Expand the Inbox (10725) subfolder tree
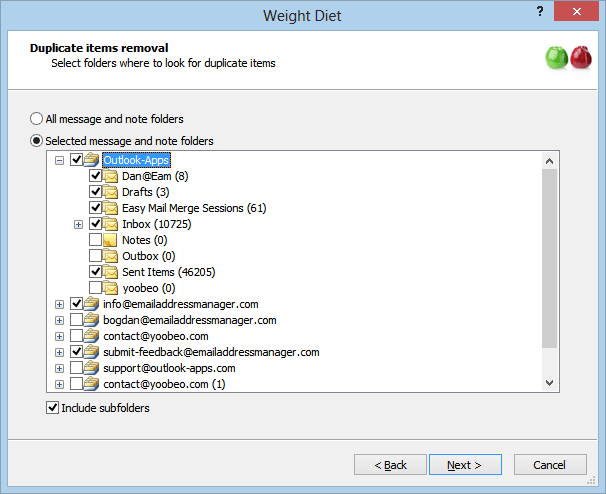This screenshot has height=494, width=606. [x=79, y=224]
